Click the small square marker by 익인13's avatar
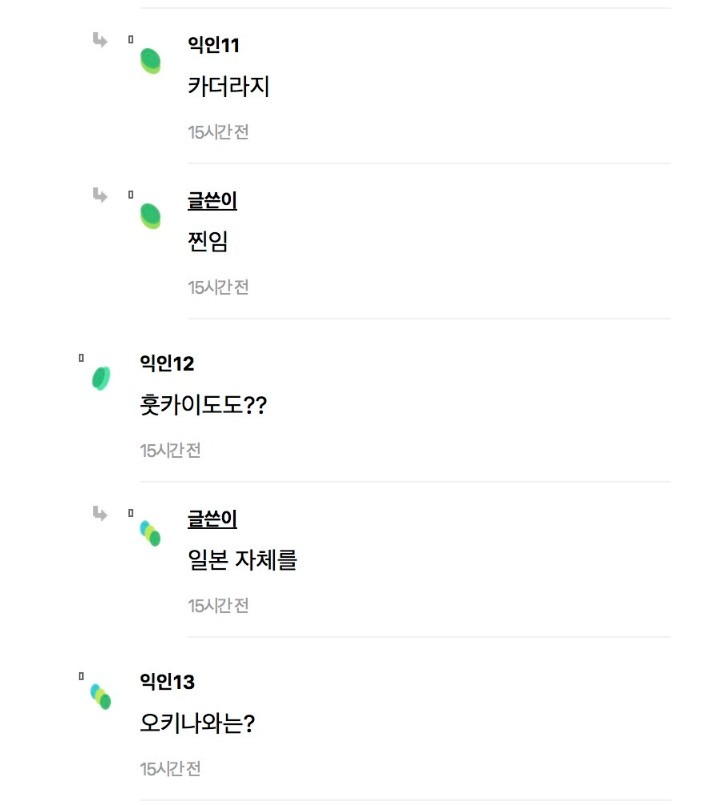 click(x=81, y=676)
